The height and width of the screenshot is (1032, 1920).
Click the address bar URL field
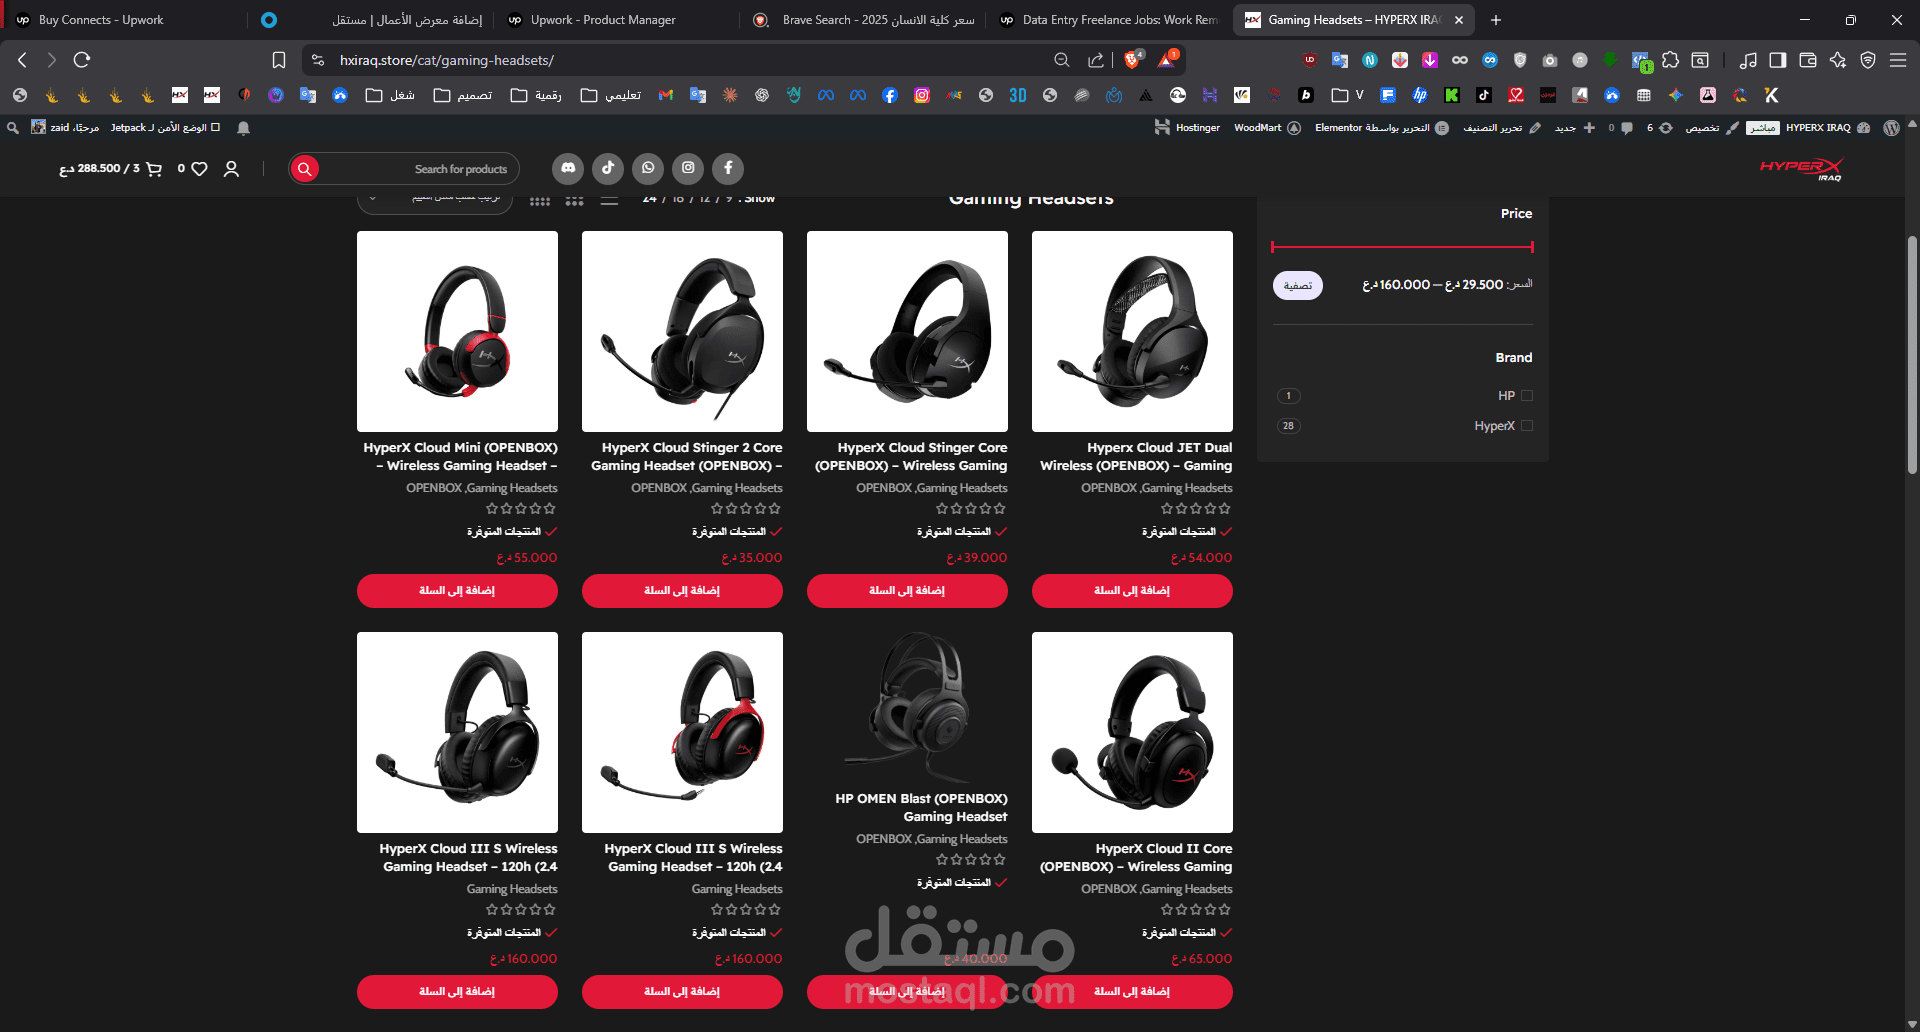pyautogui.click(x=690, y=60)
